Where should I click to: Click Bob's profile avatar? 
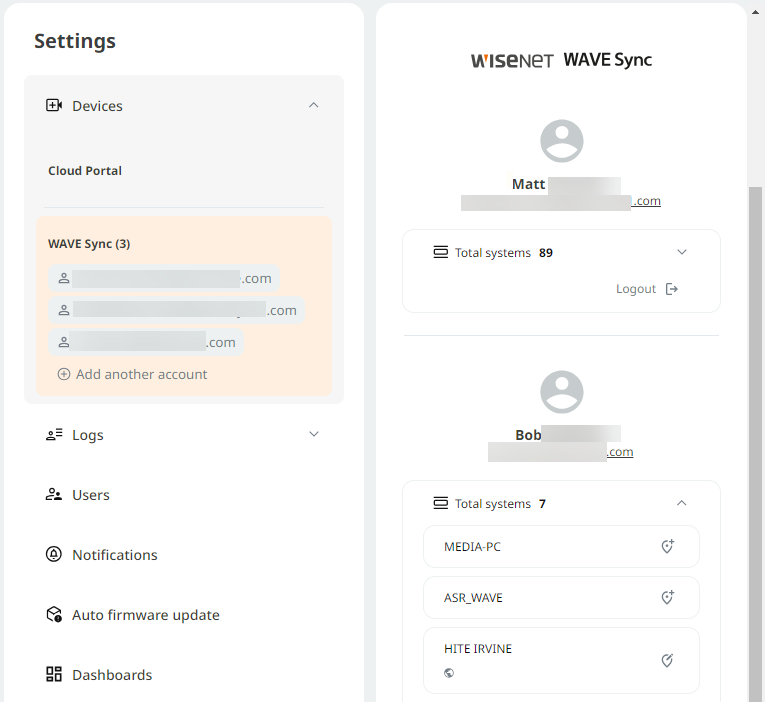[562, 392]
